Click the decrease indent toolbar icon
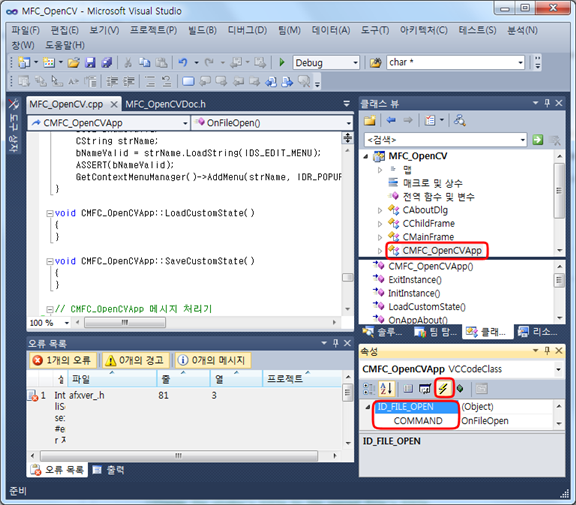Viewport: 576px width, 505px height. coord(112,81)
